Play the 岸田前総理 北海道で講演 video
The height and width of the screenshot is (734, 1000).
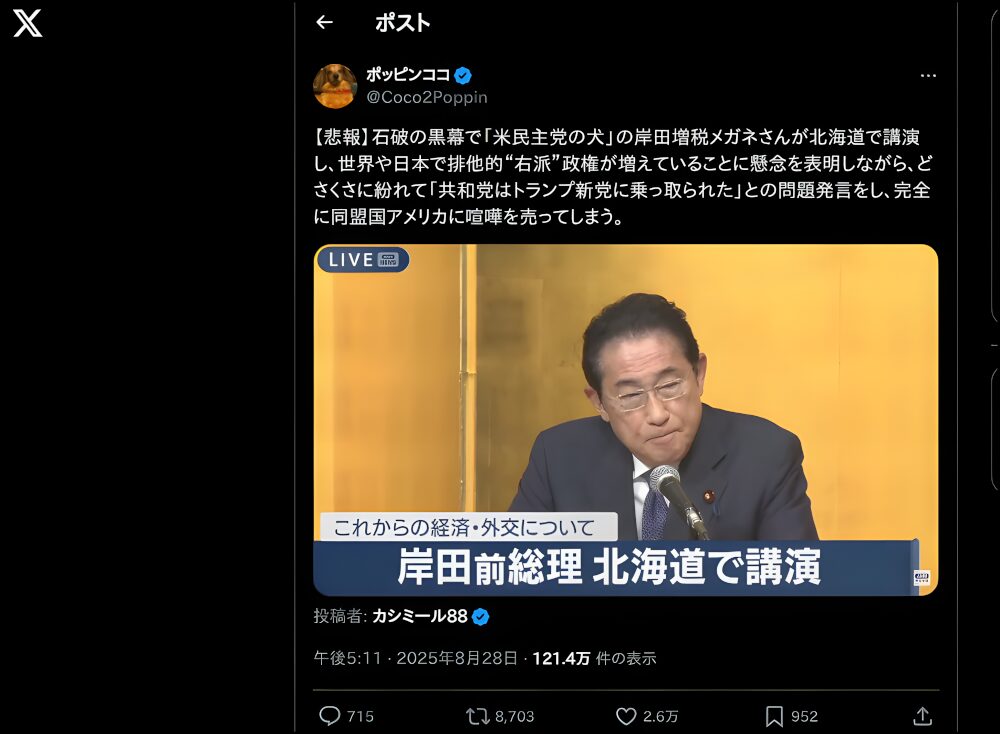pos(626,420)
